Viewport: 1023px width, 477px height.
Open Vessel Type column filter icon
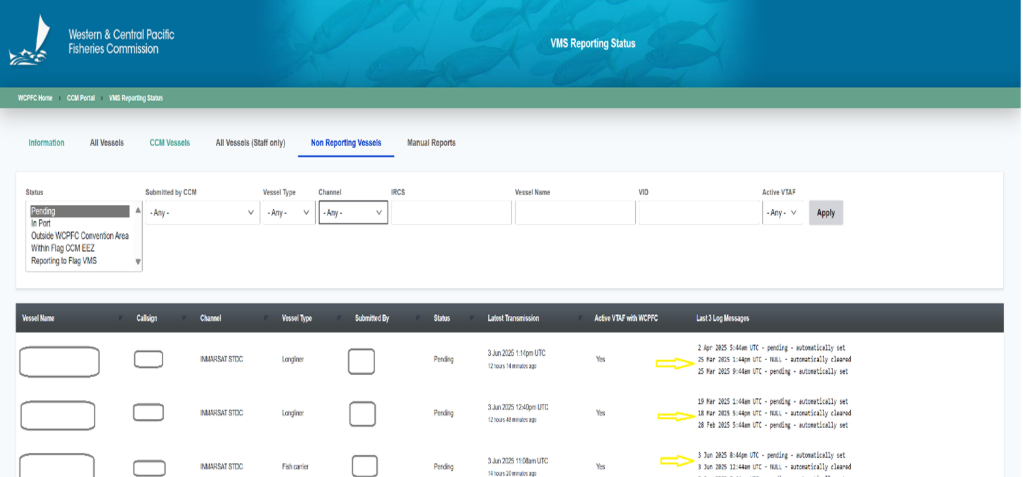pos(339,318)
